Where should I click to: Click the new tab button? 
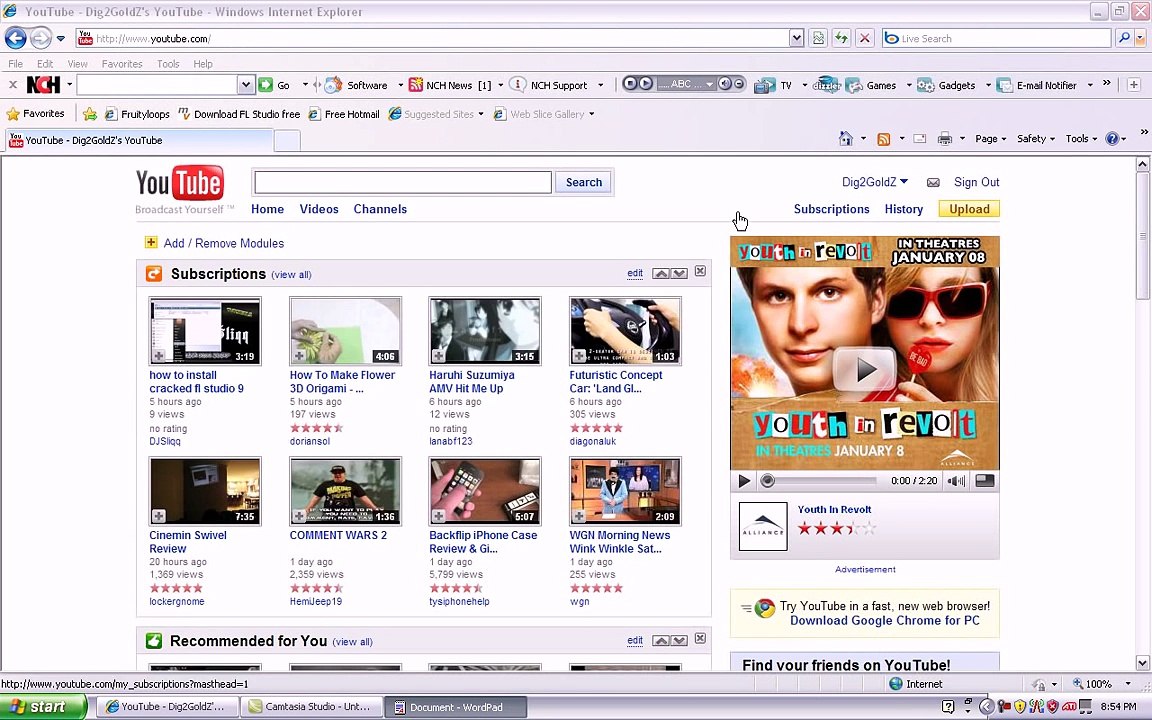pos(287,140)
